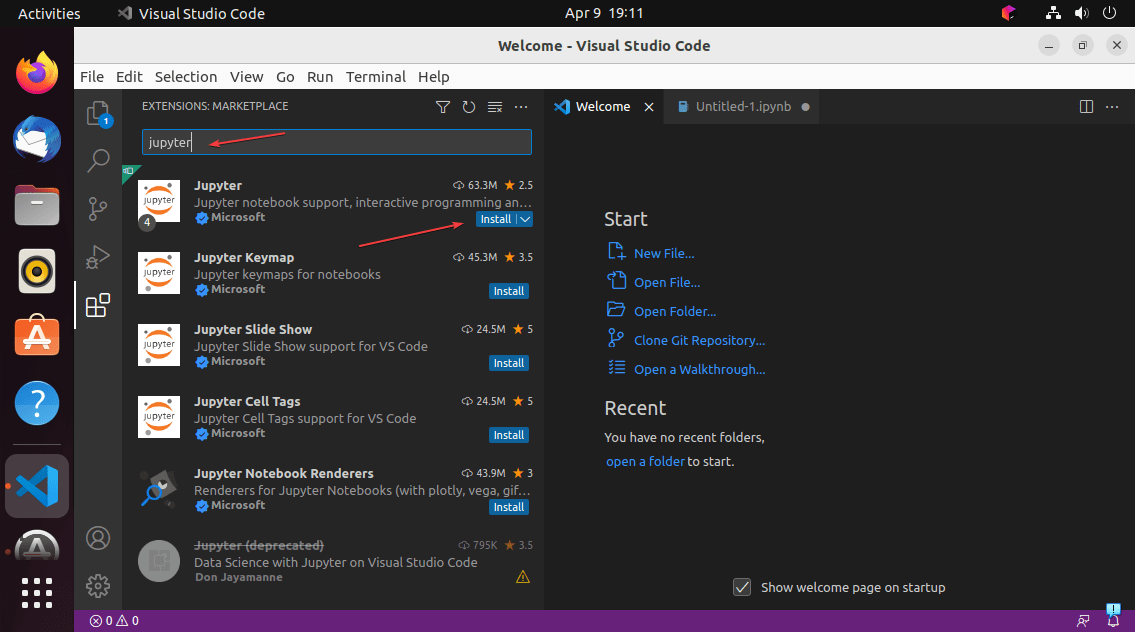Open Files manager from dock
1135x632 pixels.
tap(37, 205)
